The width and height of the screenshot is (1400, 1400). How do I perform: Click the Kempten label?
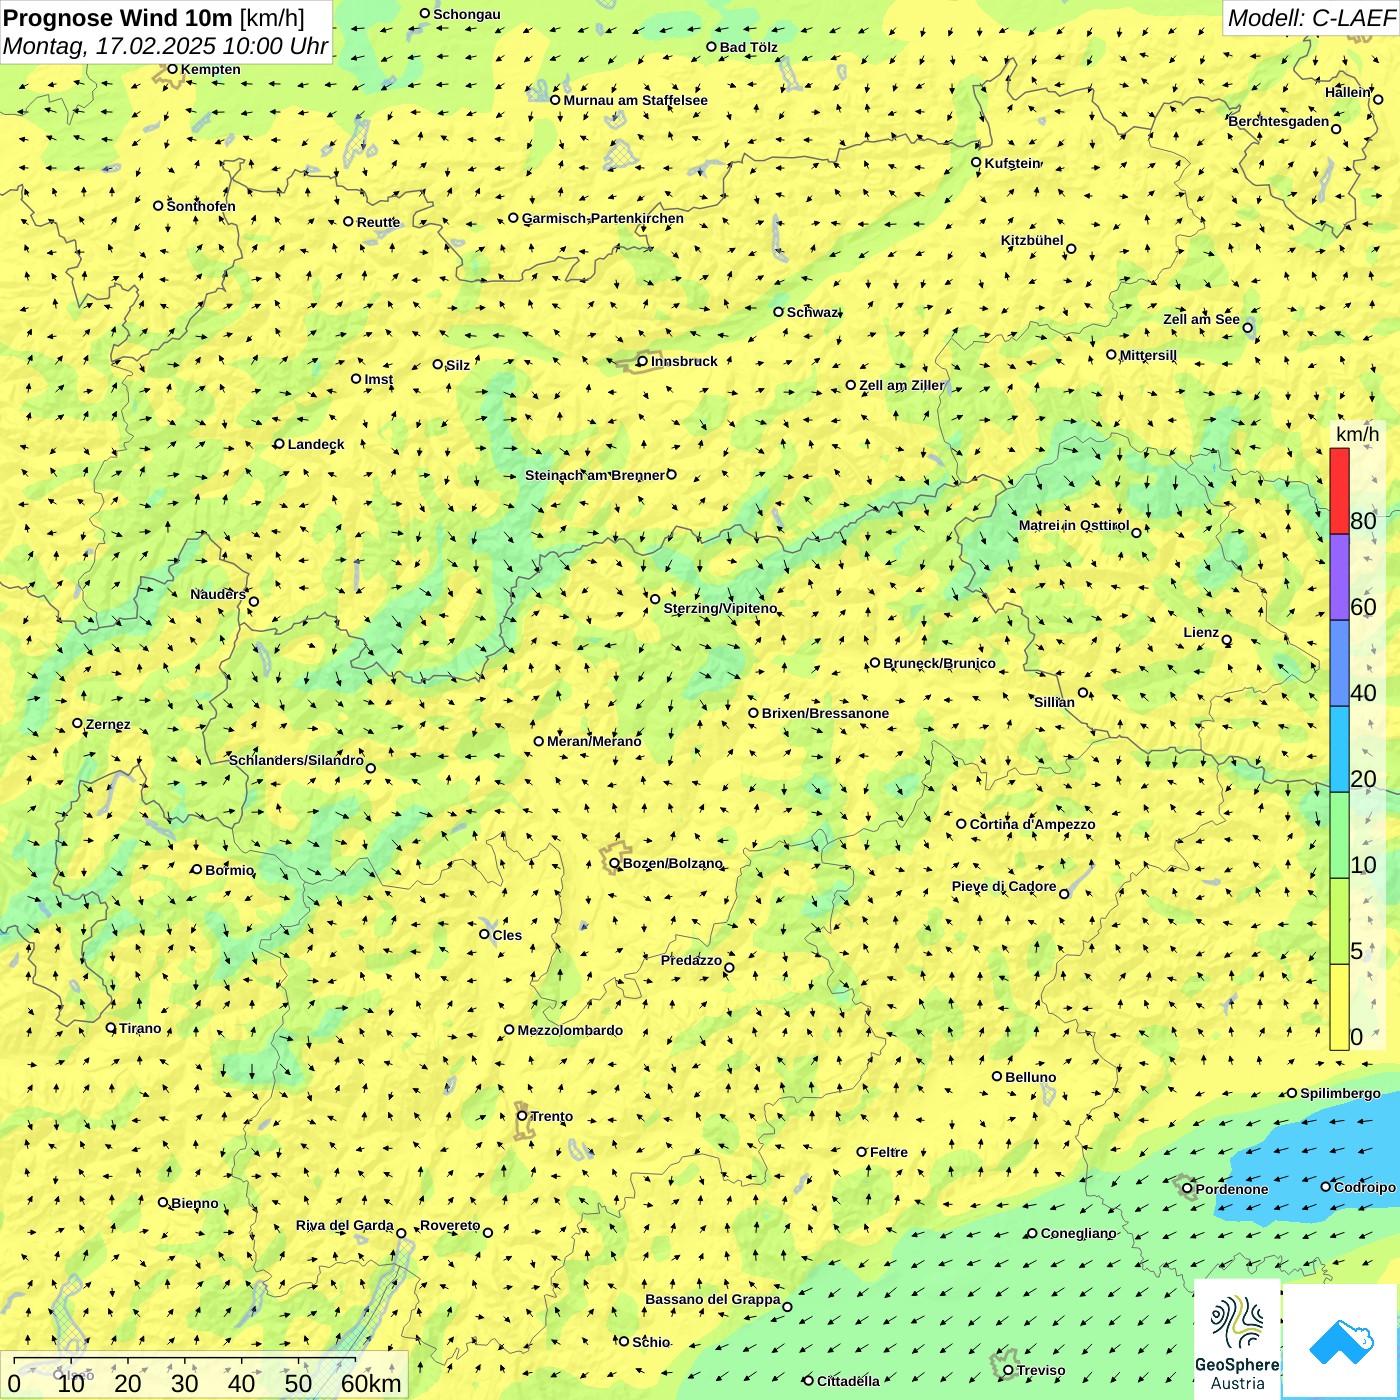[x=211, y=69]
